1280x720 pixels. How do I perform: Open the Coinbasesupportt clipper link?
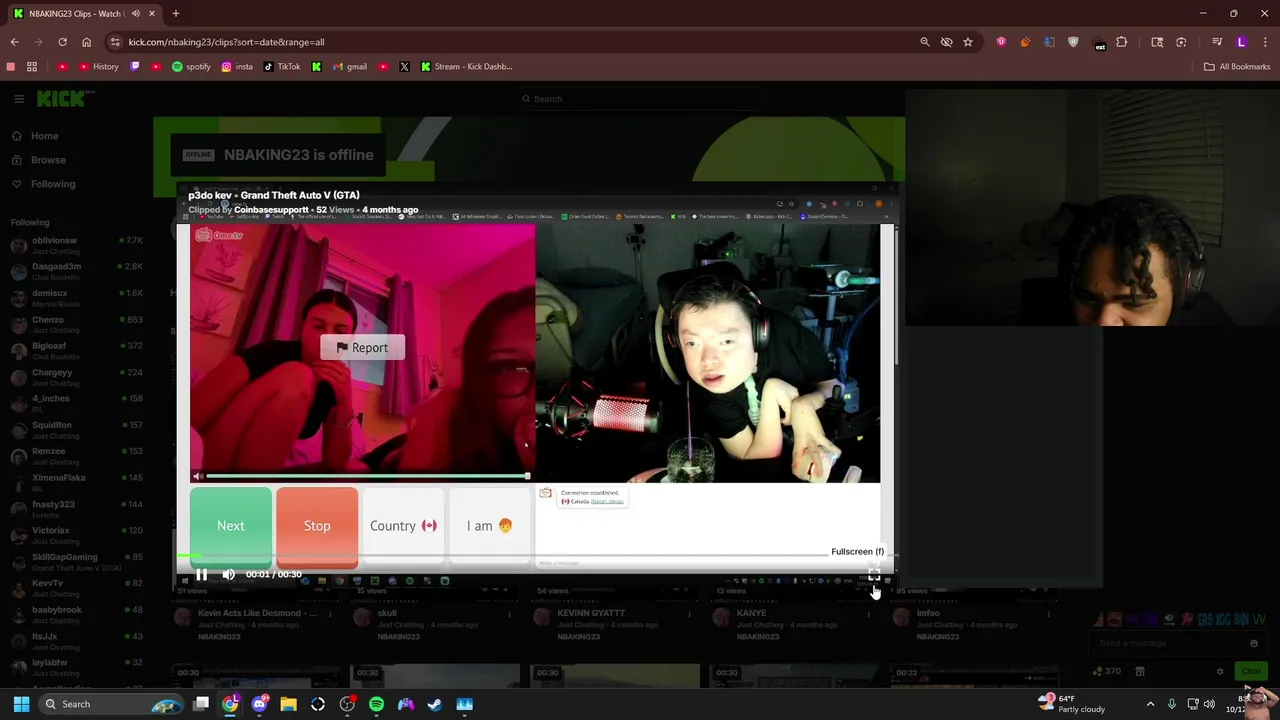[271, 210]
